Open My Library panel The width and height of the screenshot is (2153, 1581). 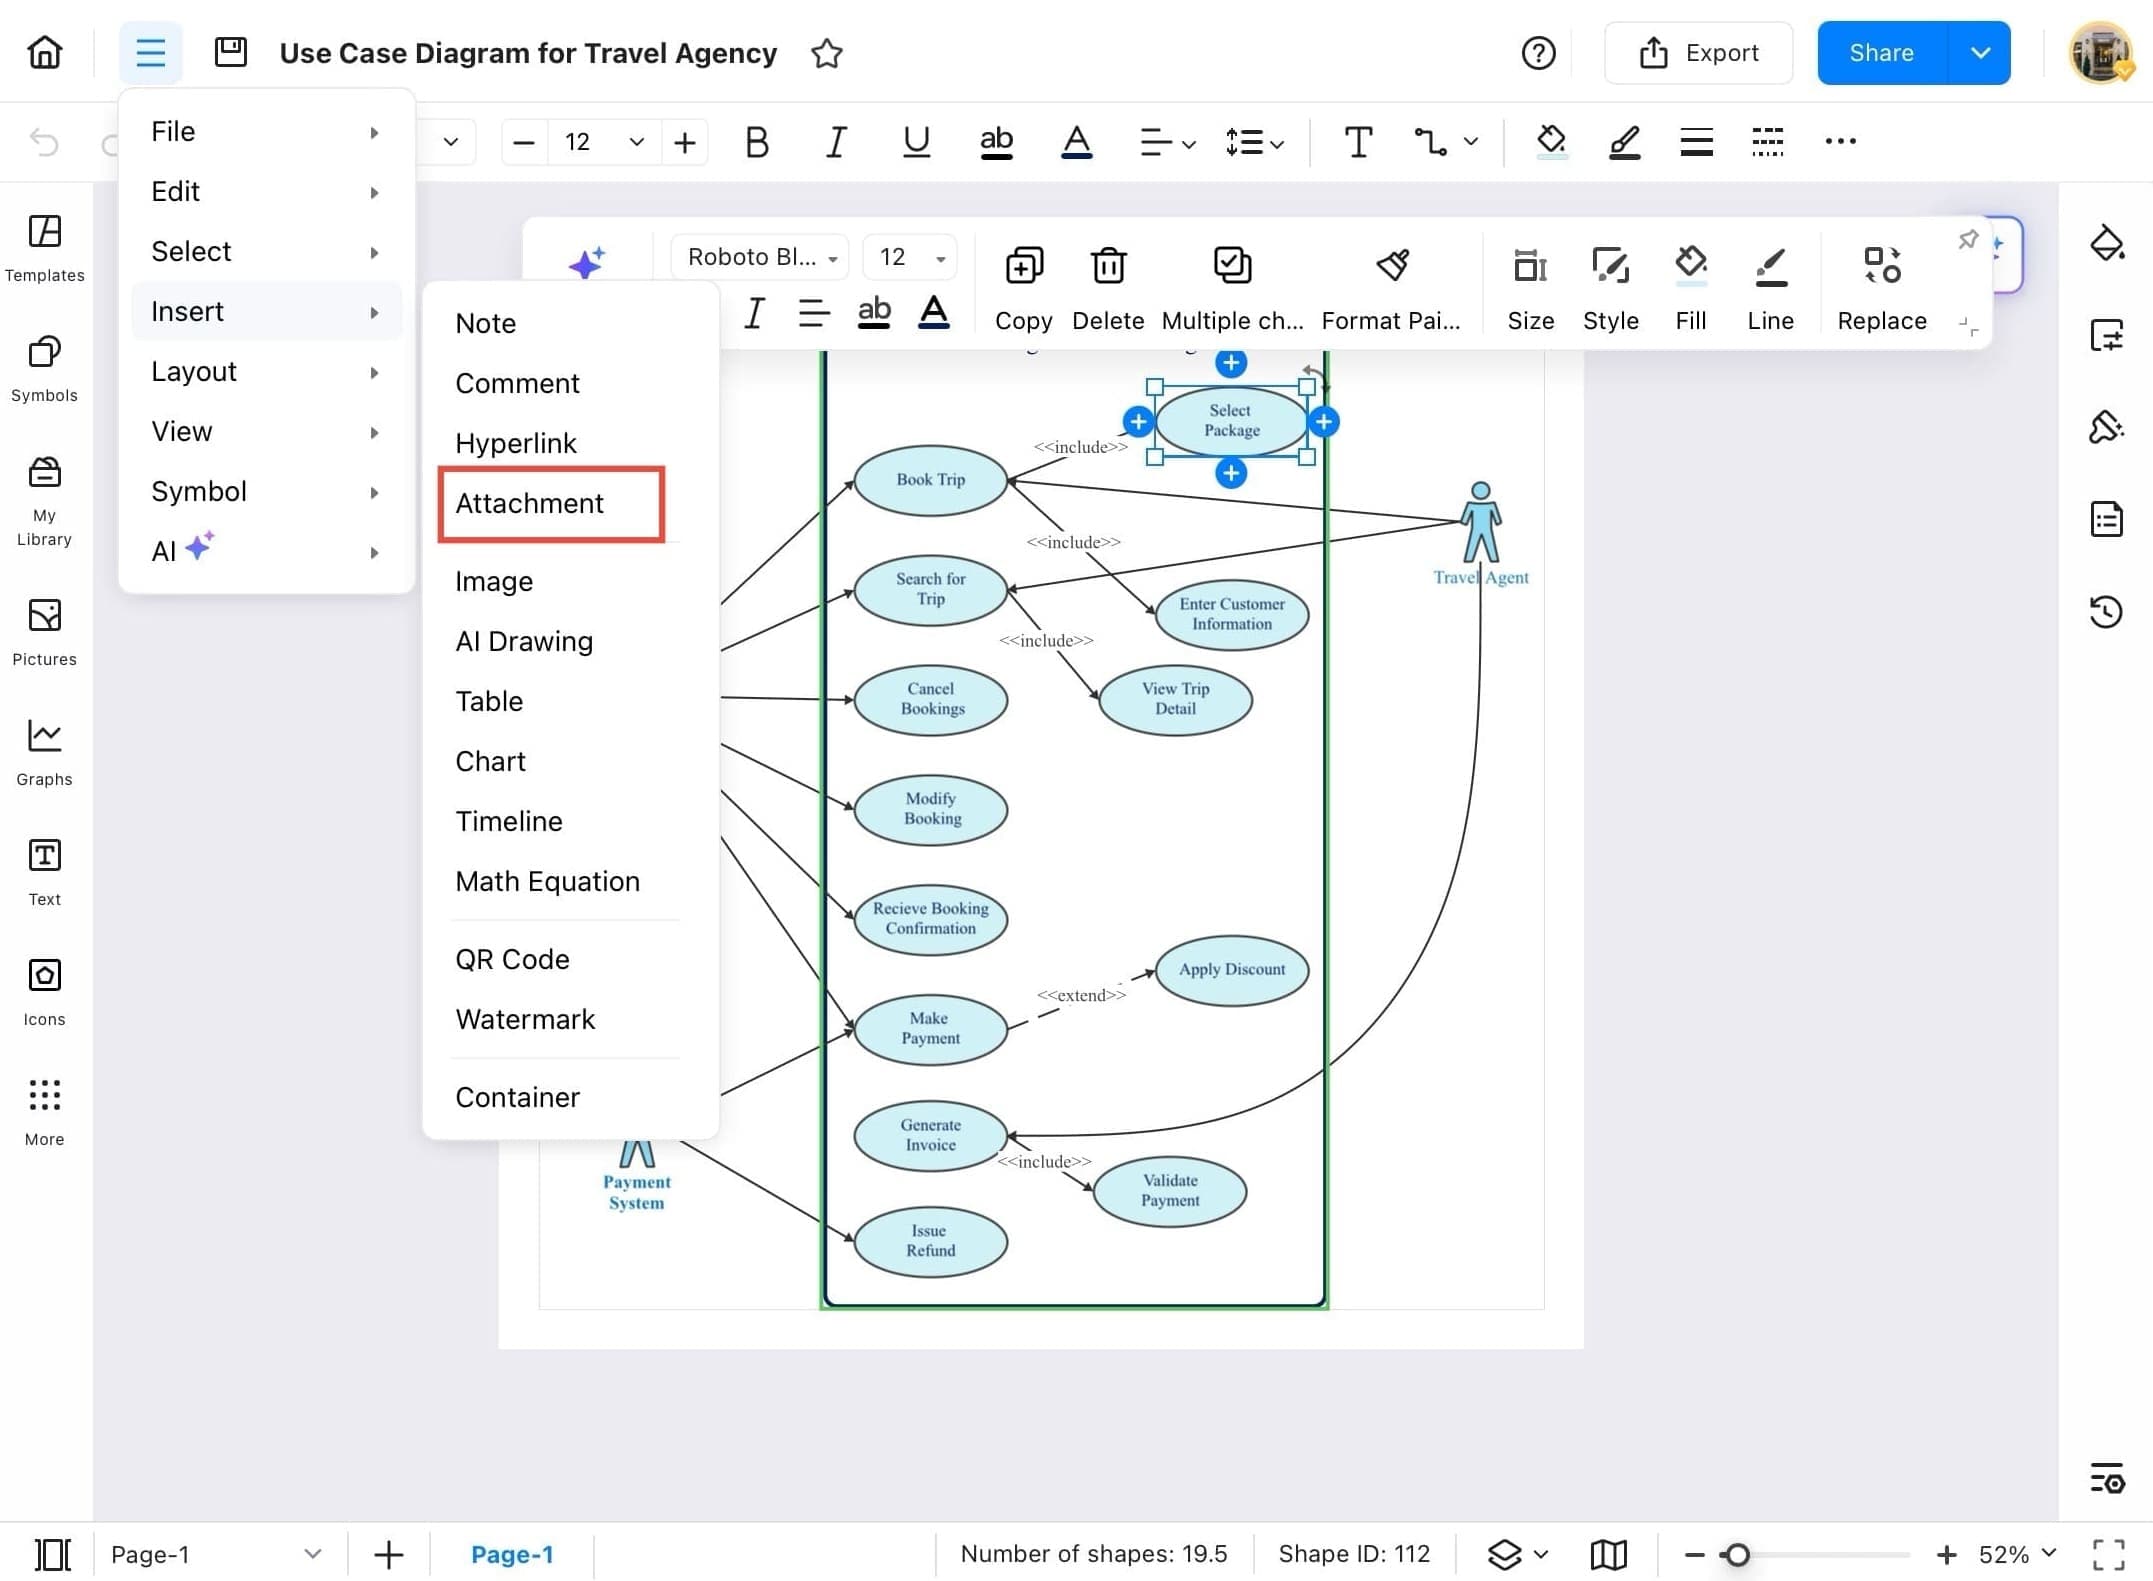click(x=43, y=497)
